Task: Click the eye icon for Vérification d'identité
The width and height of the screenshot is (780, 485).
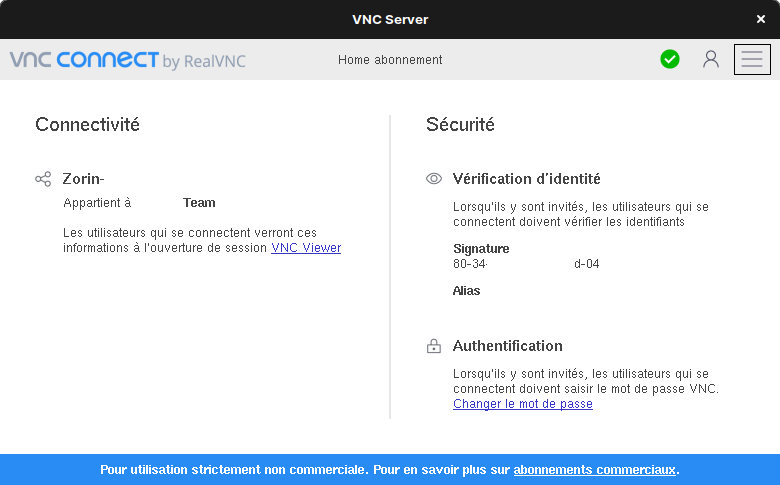Action: pos(433,179)
